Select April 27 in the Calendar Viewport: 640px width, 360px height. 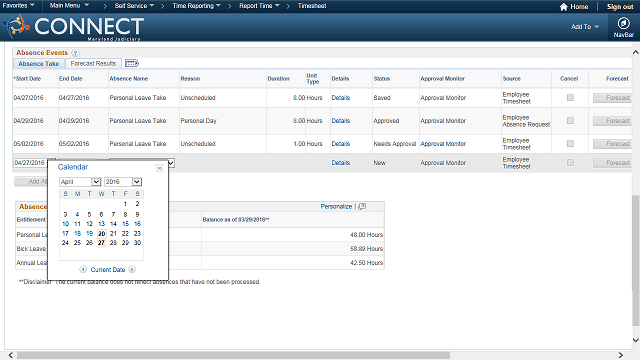[x=101, y=243]
